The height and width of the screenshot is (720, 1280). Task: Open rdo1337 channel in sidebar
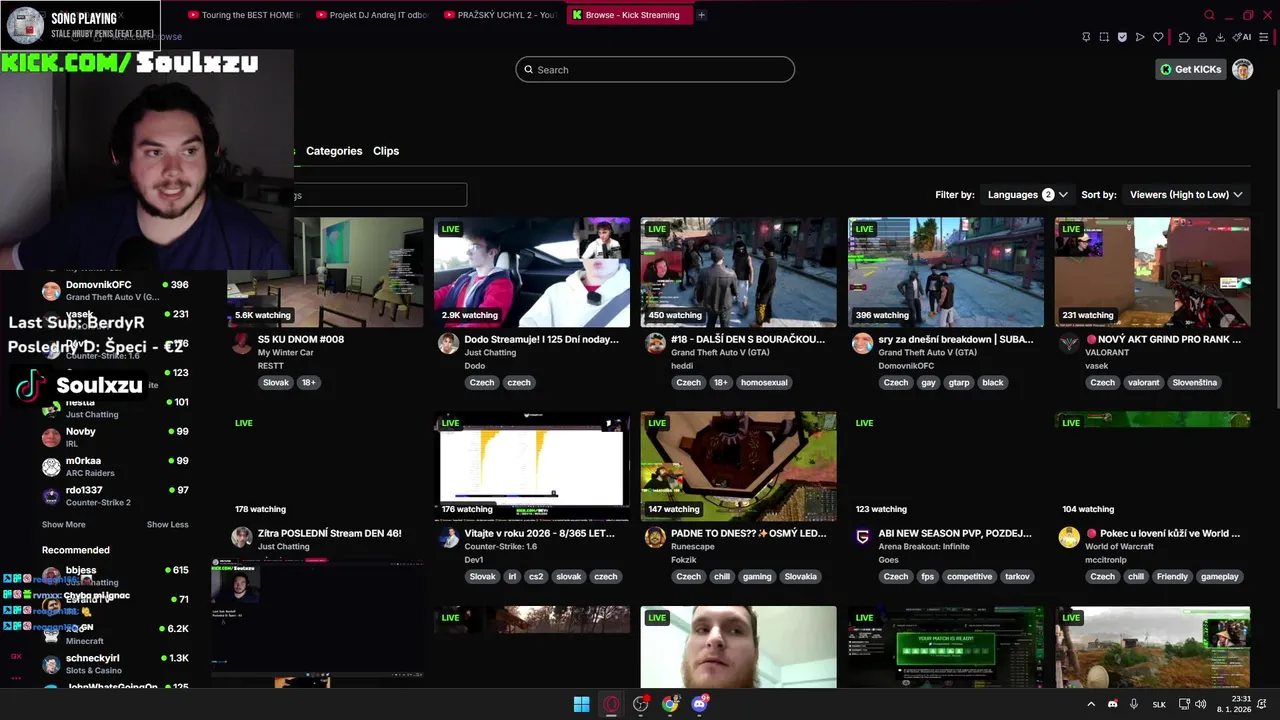[115, 496]
